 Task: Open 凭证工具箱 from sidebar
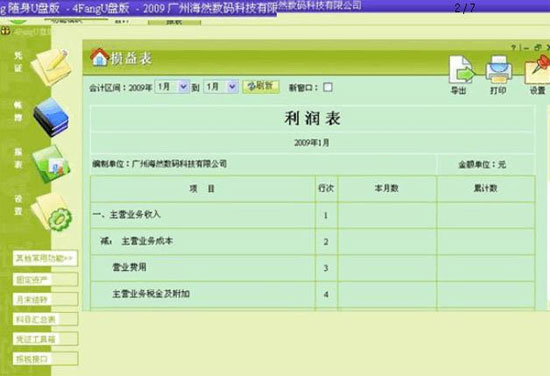coord(45,339)
